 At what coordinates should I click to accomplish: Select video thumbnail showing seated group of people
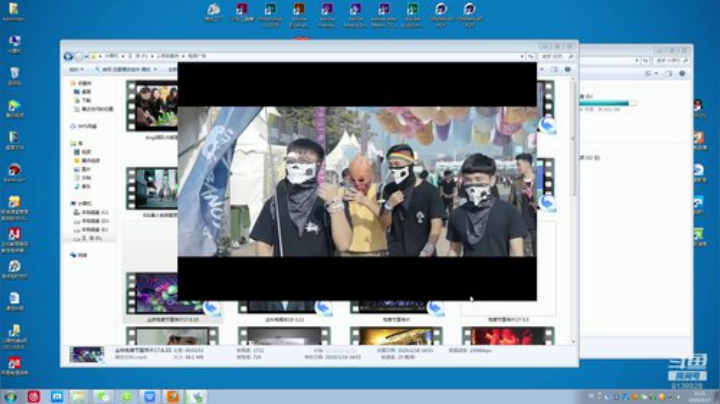(x=152, y=107)
